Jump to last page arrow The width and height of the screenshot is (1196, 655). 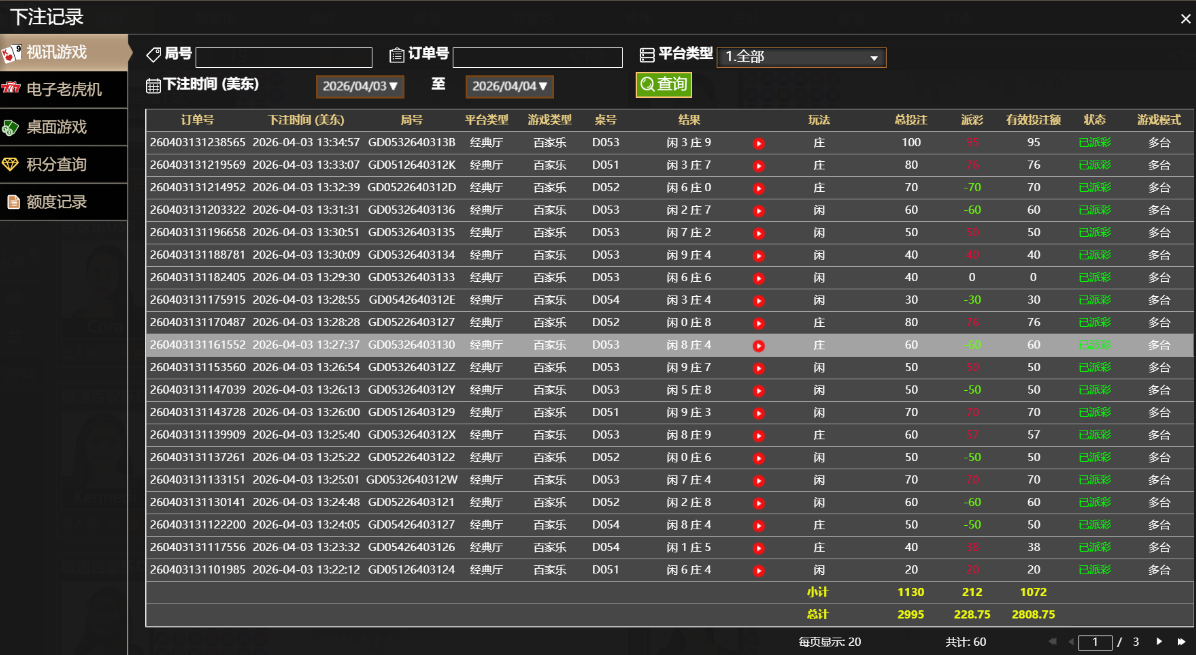1181,642
